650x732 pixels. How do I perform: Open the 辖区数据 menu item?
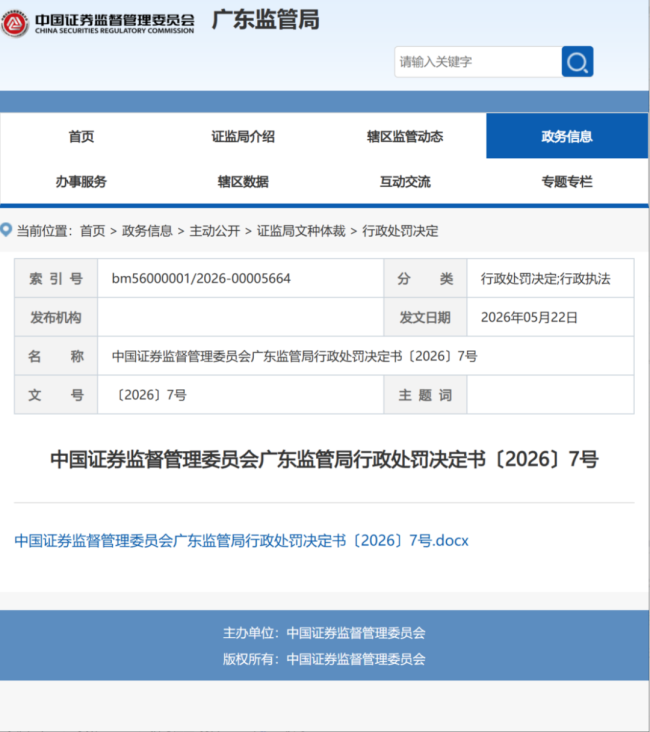click(x=243, y=181)
